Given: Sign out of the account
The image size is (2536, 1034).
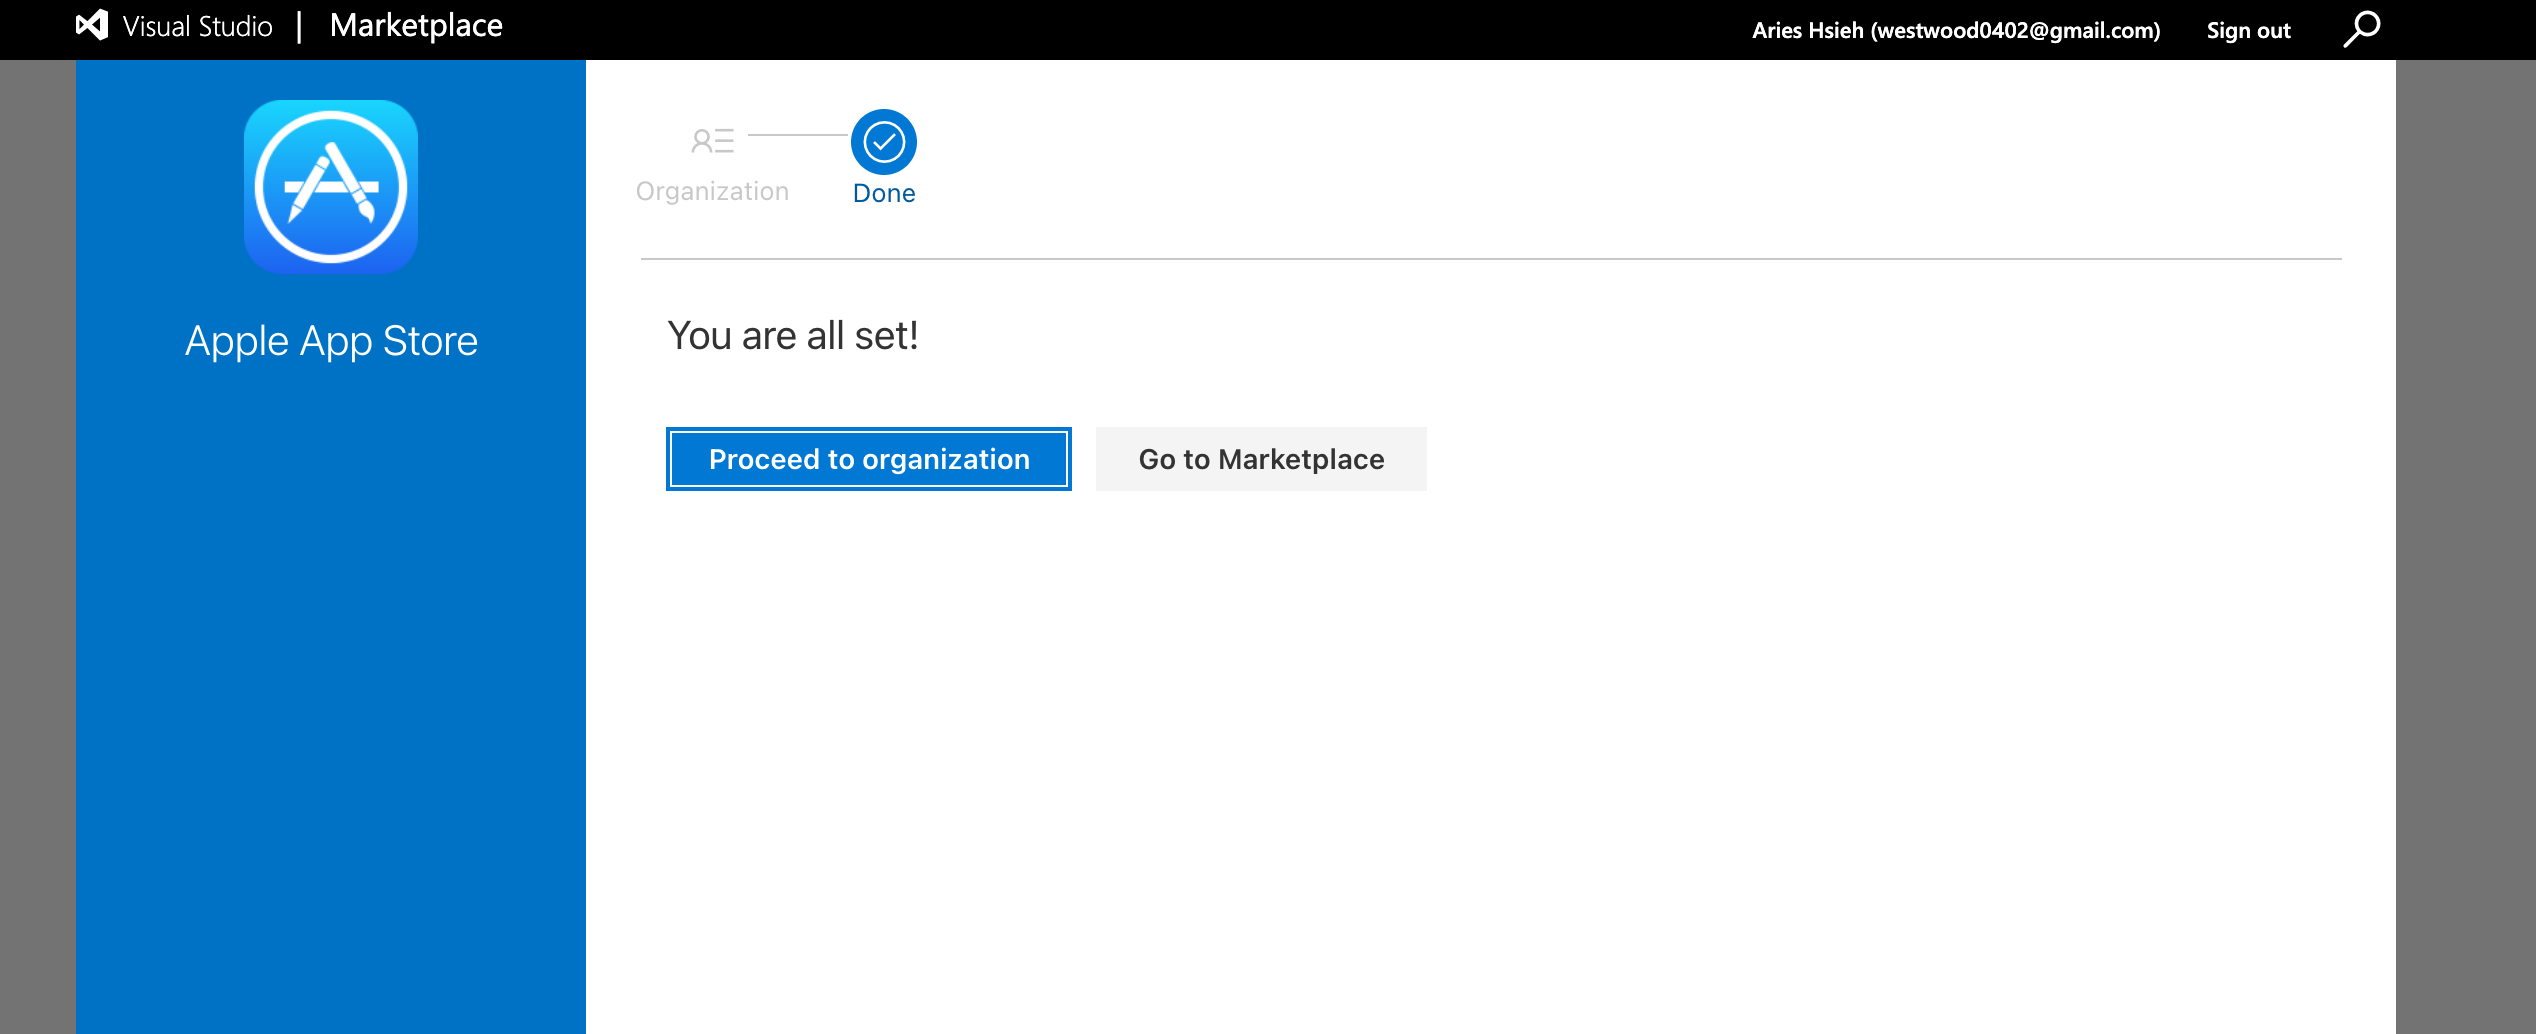Looking at the screenshot, I should [2248, 31].
